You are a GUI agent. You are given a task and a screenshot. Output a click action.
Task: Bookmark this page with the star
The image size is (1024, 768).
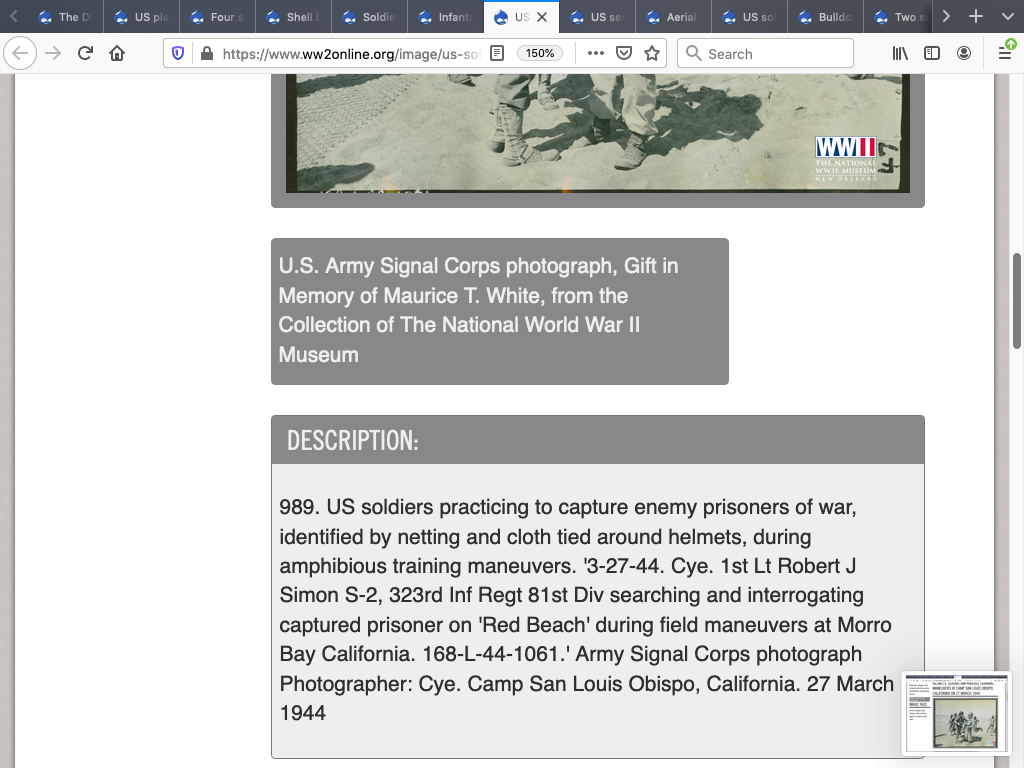point(652,54)
